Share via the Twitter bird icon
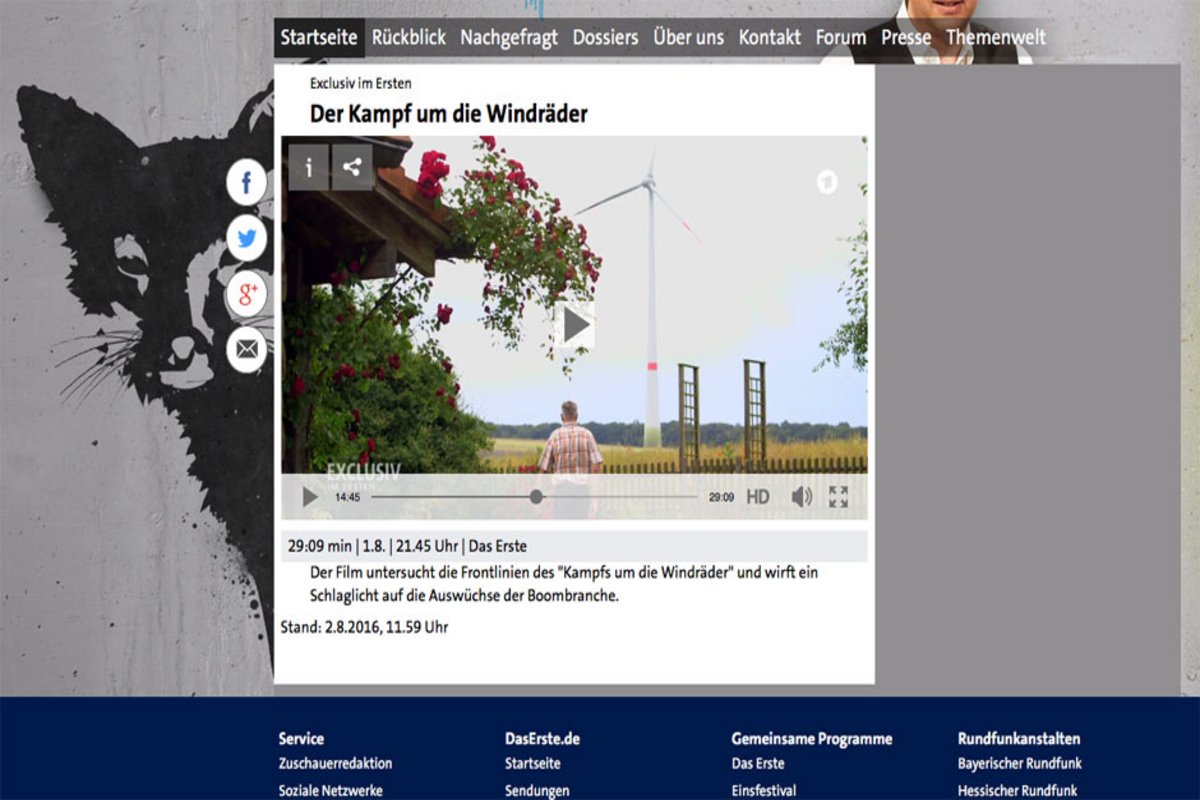The image size is (1200, 800). [x=246, y=239]
